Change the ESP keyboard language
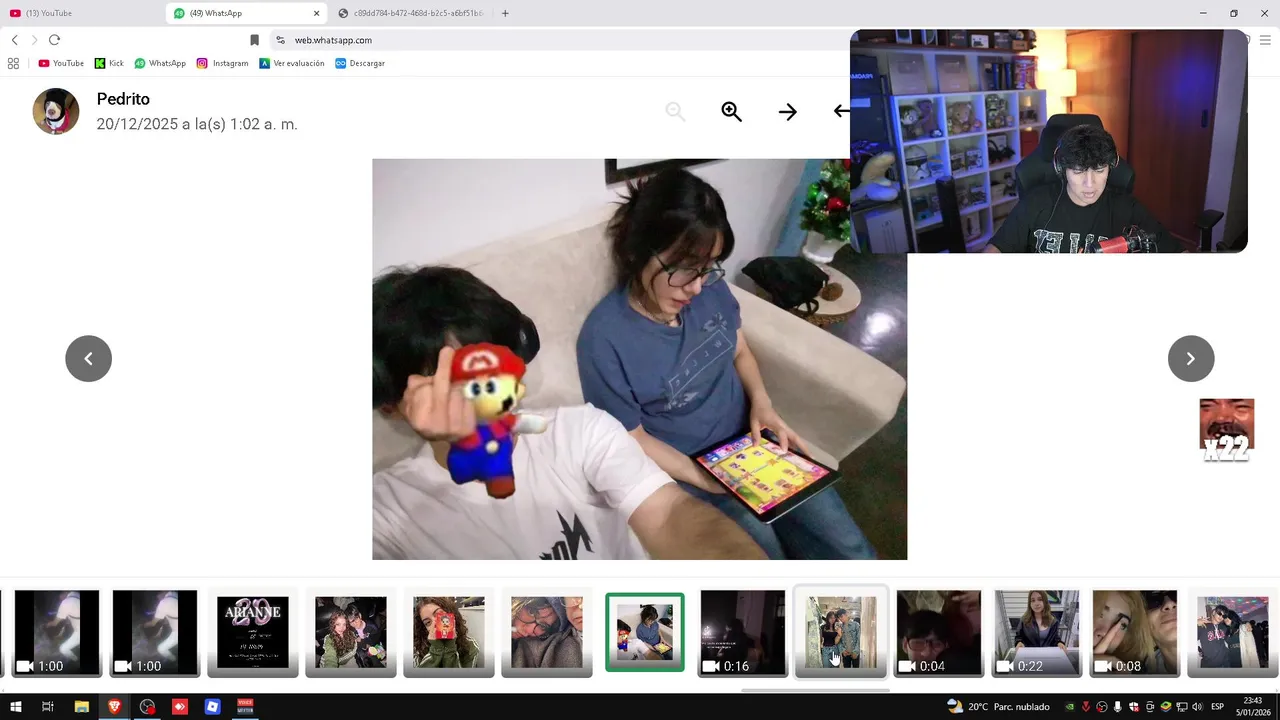 (x=1218, y=707)
